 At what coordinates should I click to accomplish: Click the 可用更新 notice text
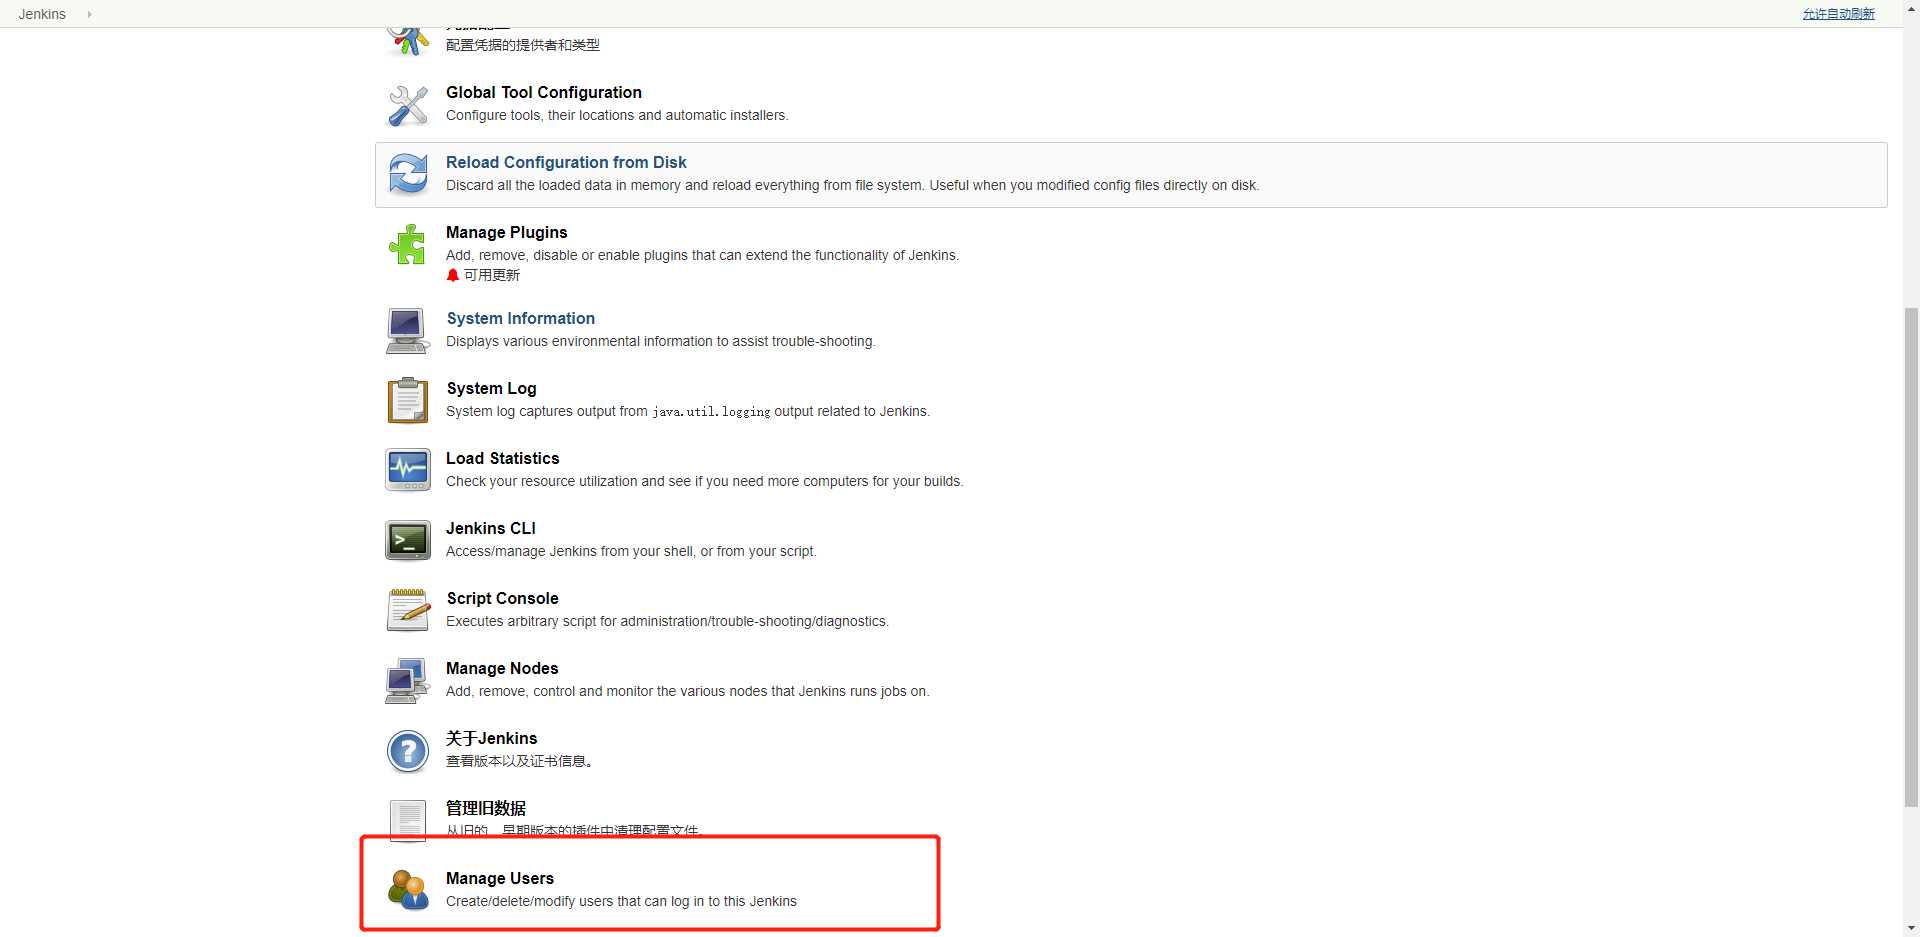click(492, 275)
